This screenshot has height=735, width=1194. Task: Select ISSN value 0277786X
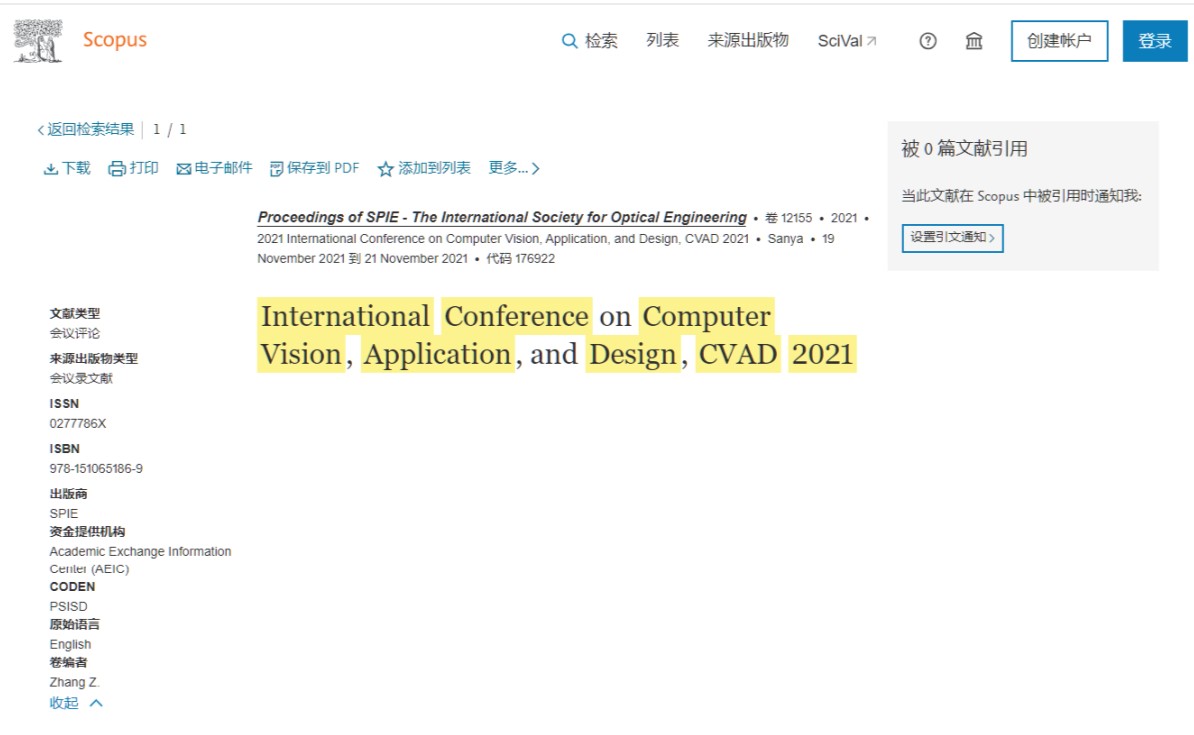click(78, 423)
